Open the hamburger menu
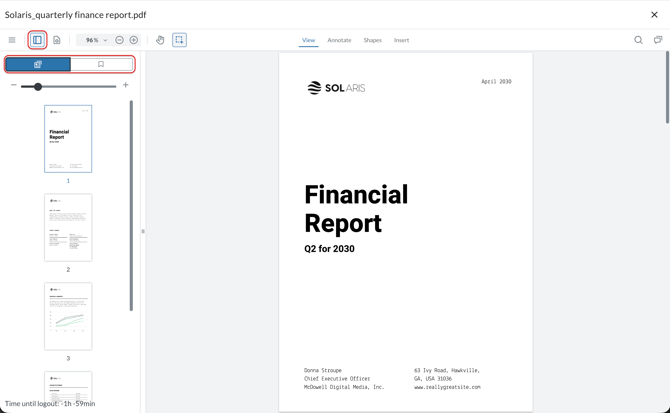This screenshot has width=670, height=413. (x=12, y=40)
